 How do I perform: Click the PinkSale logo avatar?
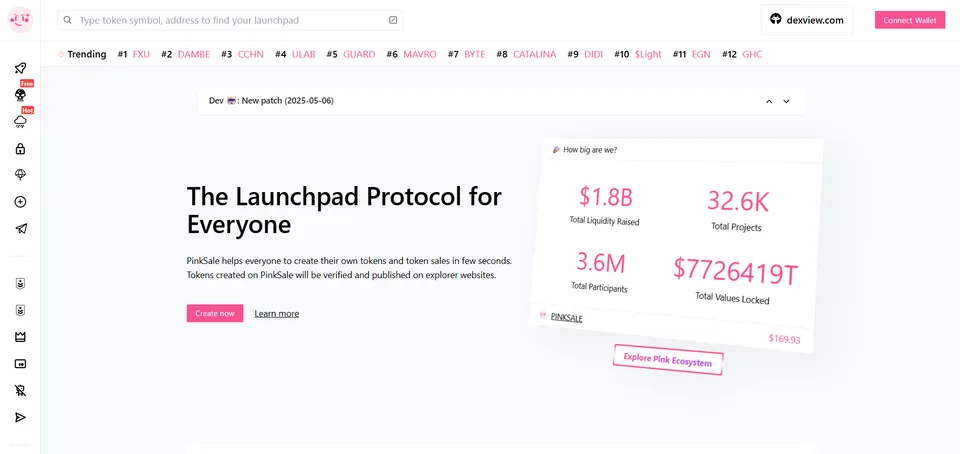coord(20,20)
